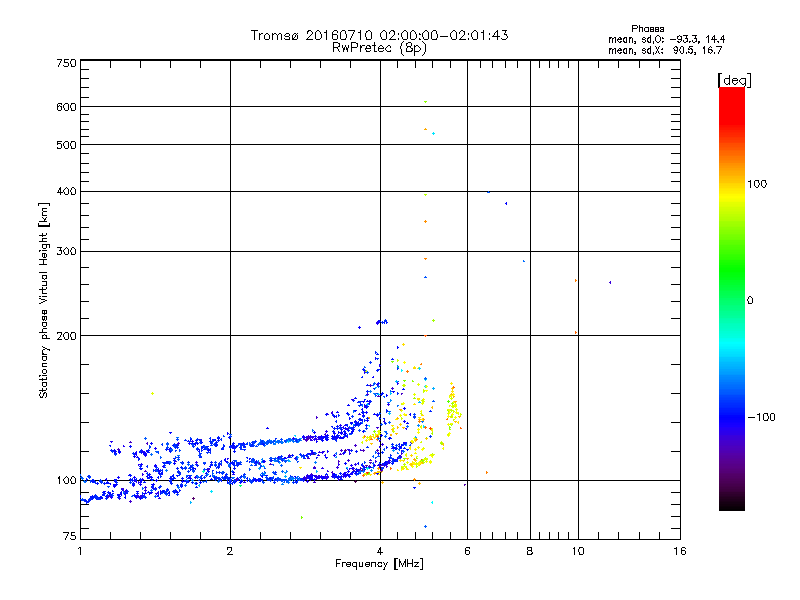Screen dimensions: 800x600
Task: Click the x-axis label '8'
Action: 530,551
